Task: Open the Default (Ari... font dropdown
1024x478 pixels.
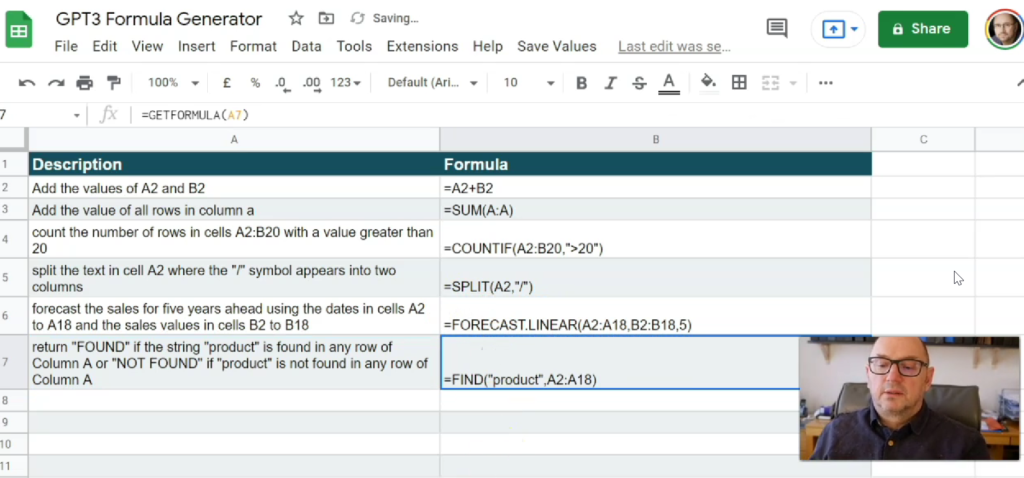Action: (x=432, y=83)
